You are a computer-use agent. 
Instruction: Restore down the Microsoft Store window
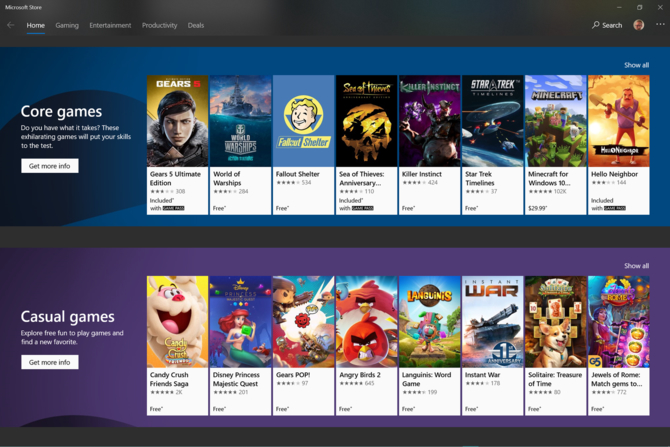(640, 7)
